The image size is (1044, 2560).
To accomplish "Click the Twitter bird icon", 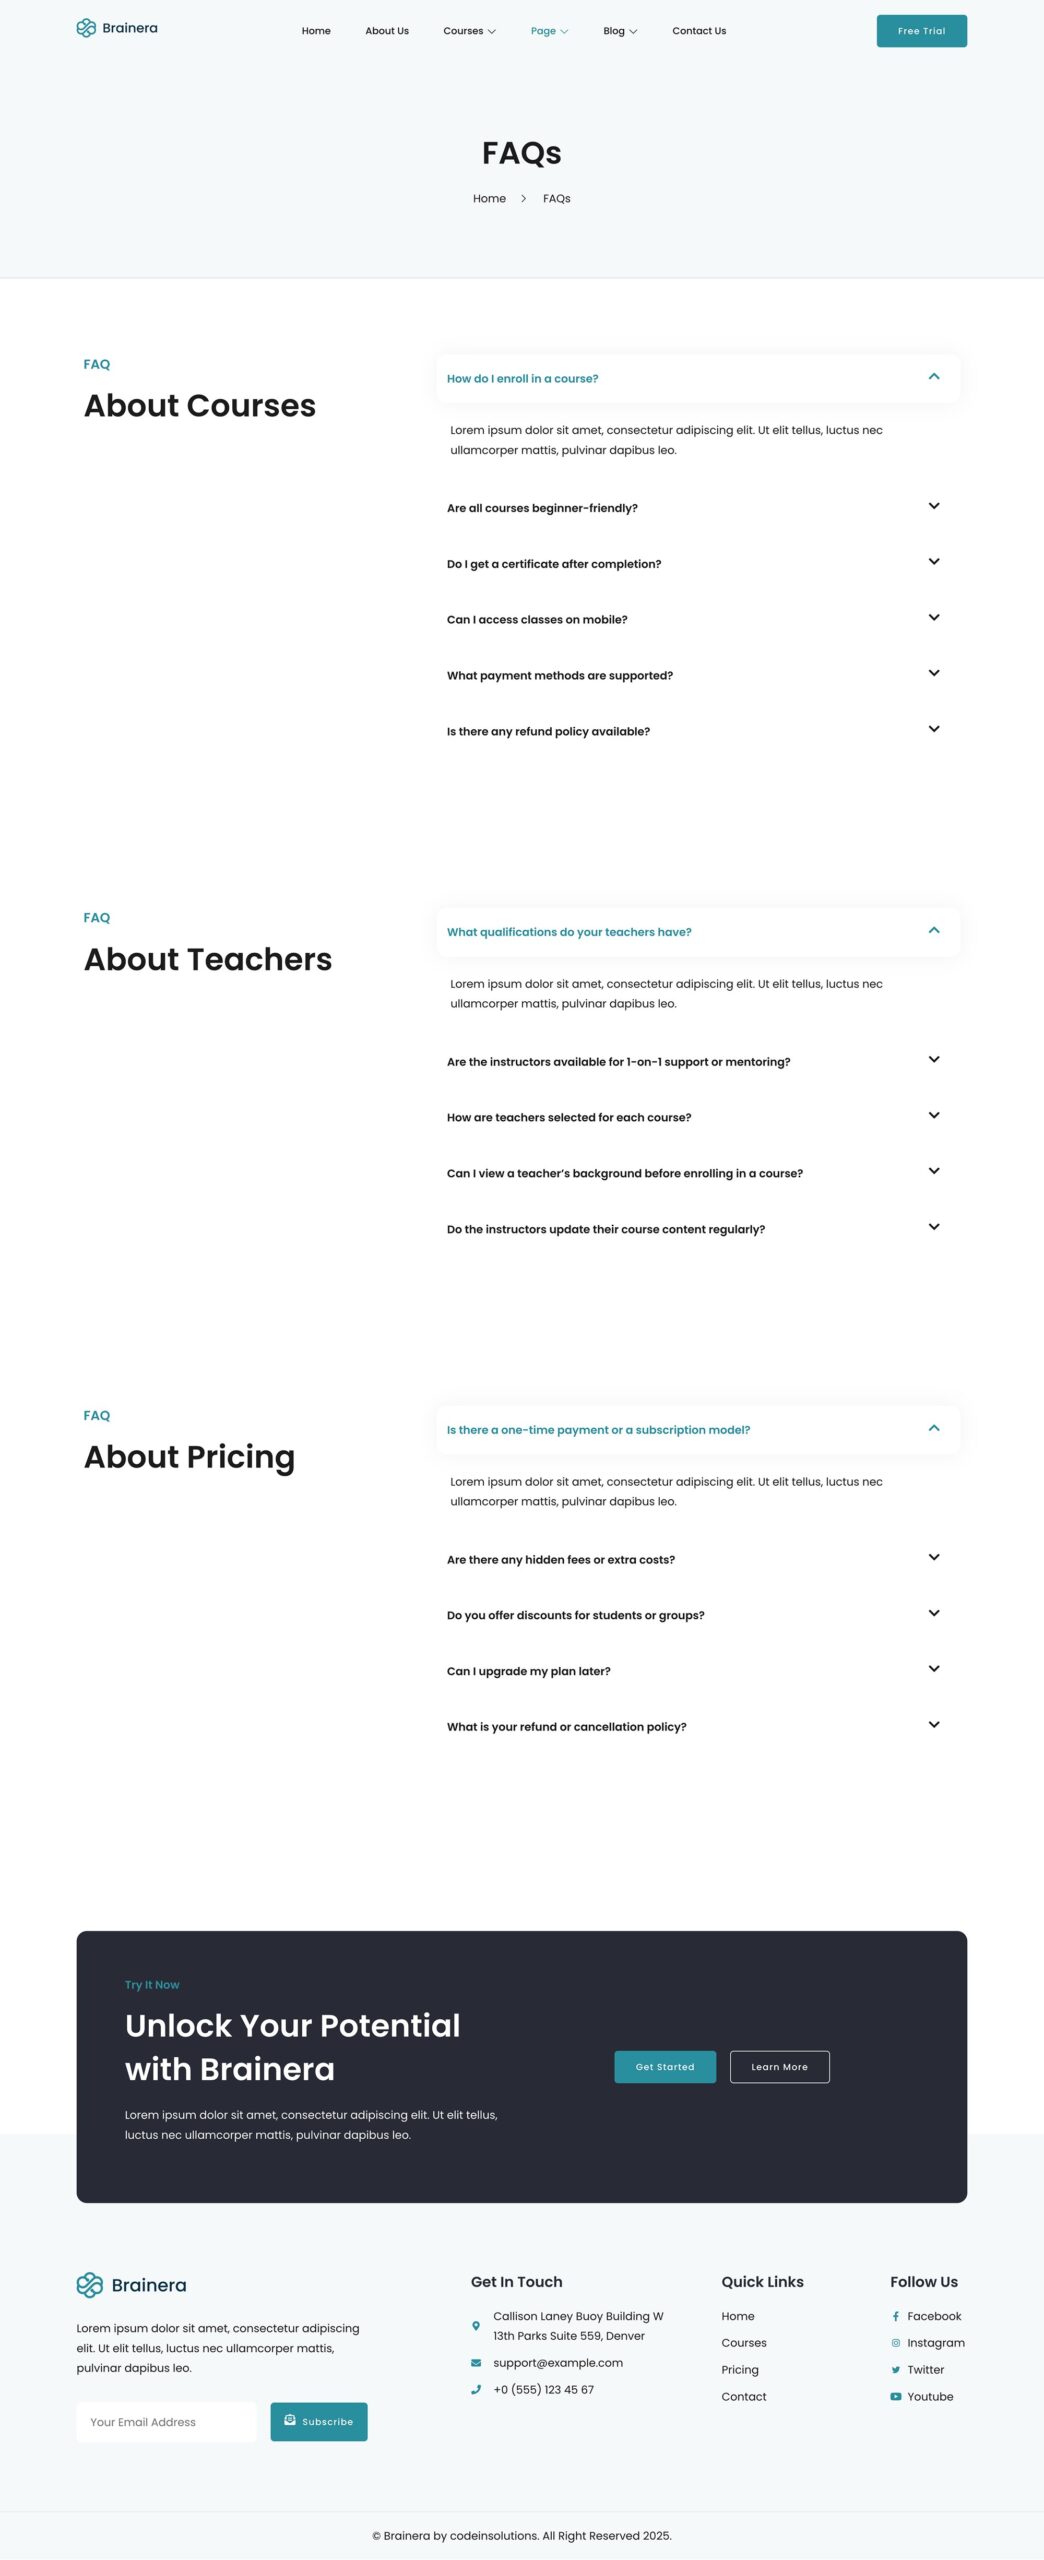I will tap(896, 2370).
